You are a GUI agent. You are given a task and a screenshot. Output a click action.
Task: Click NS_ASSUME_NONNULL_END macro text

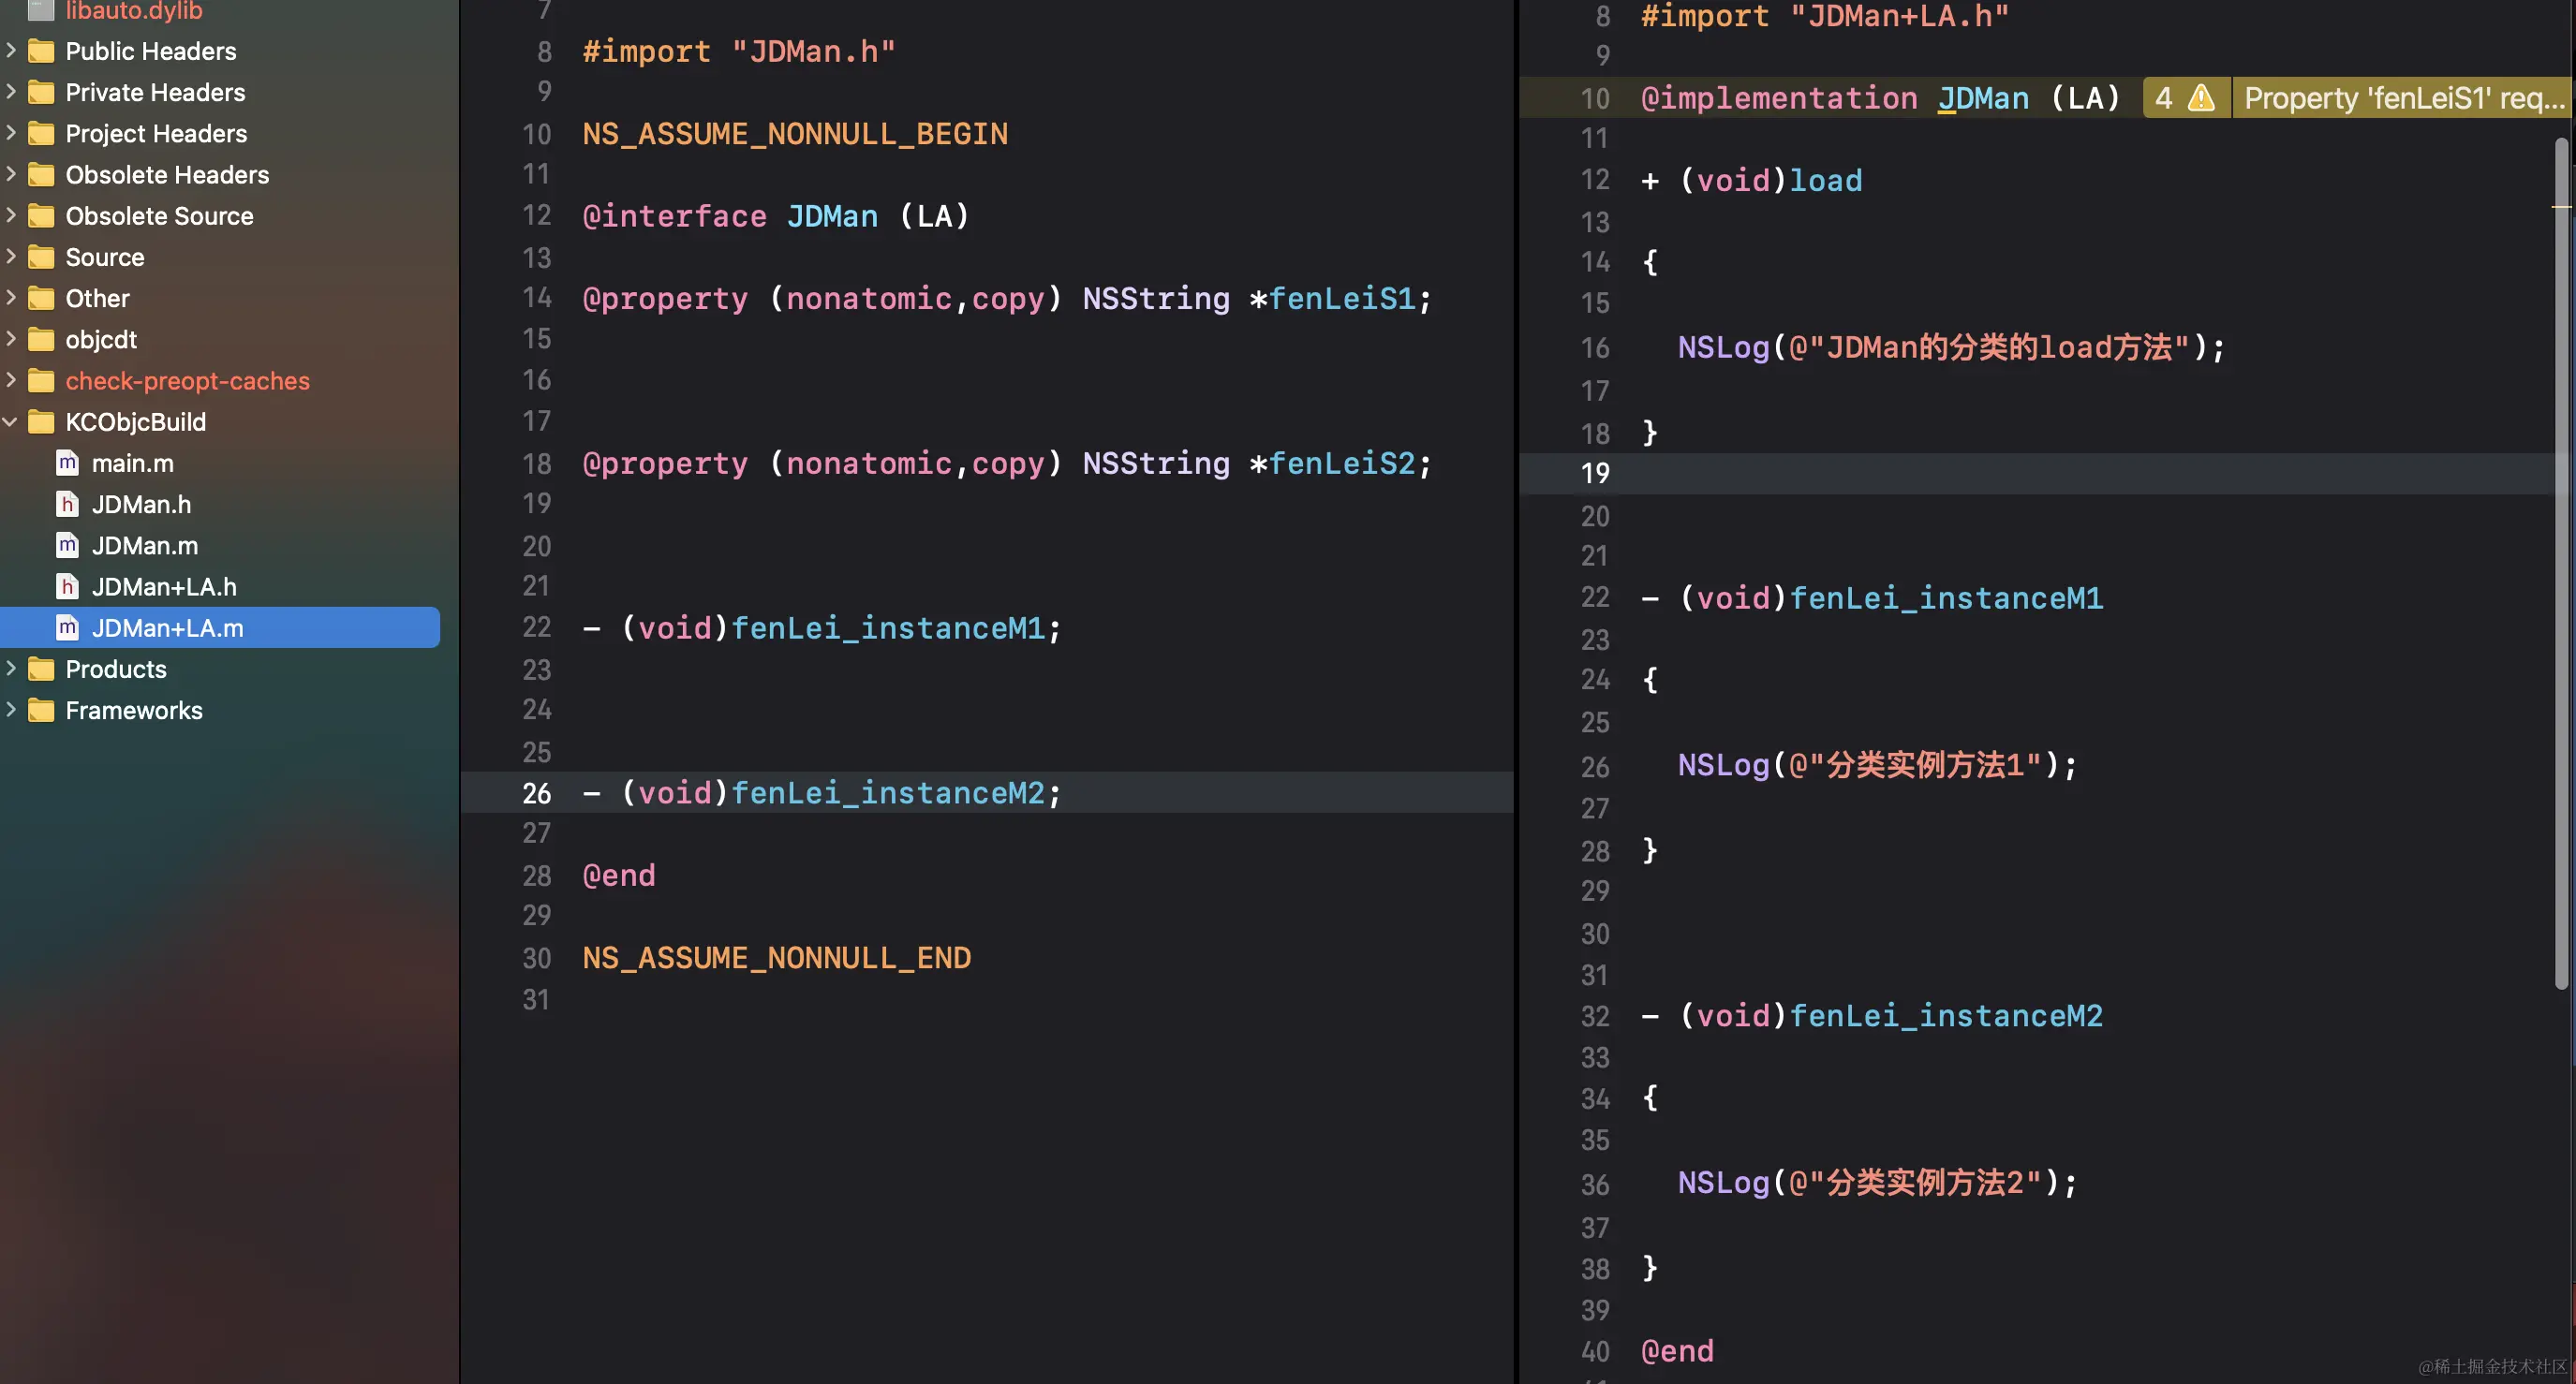click(x=777, y=958)
